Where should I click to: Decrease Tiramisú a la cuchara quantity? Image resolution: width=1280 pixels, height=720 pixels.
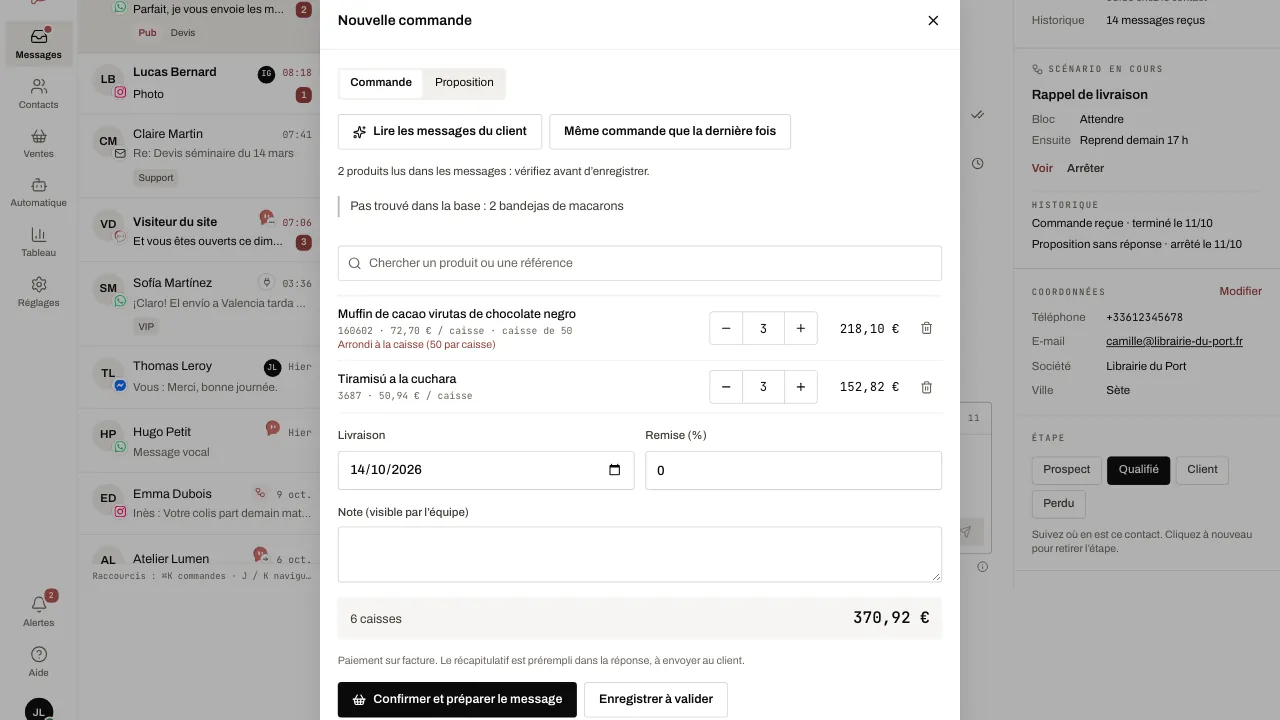point(726,387)
